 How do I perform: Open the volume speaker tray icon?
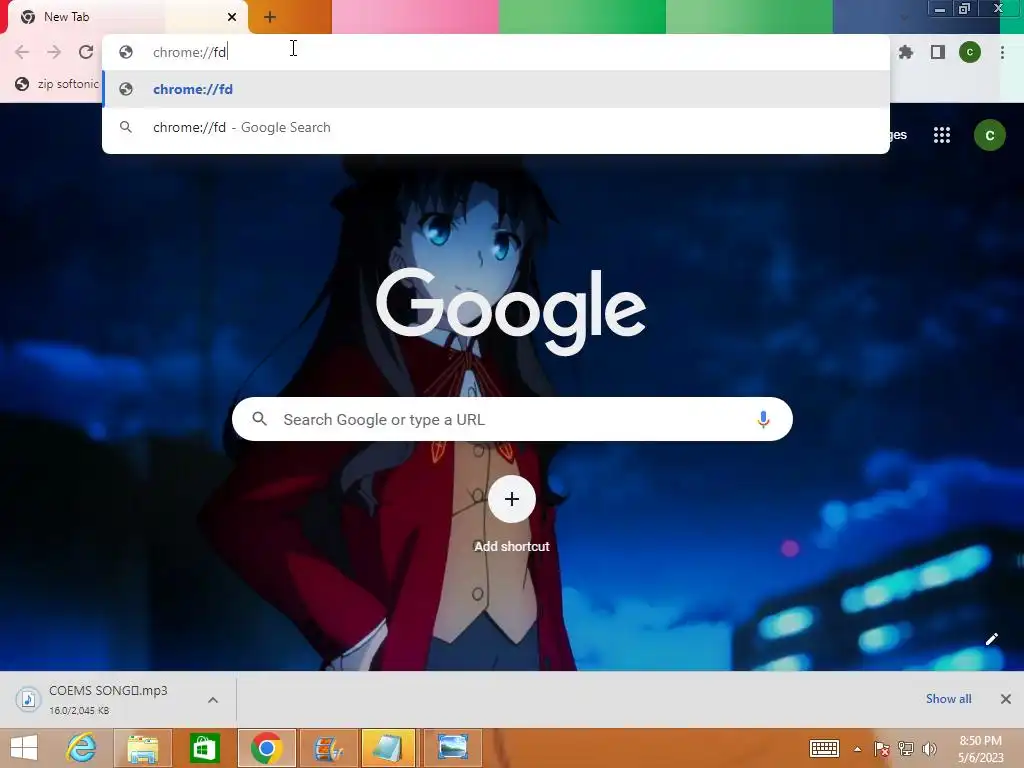pos(929,748)
